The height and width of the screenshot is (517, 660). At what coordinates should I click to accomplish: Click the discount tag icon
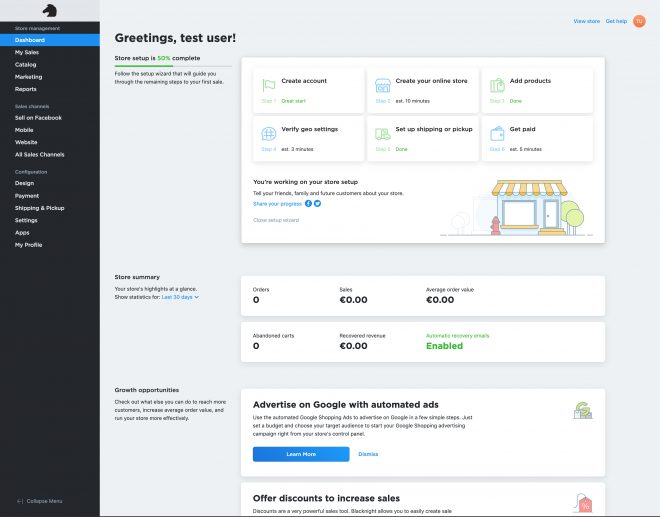click(x=583, y=503)
